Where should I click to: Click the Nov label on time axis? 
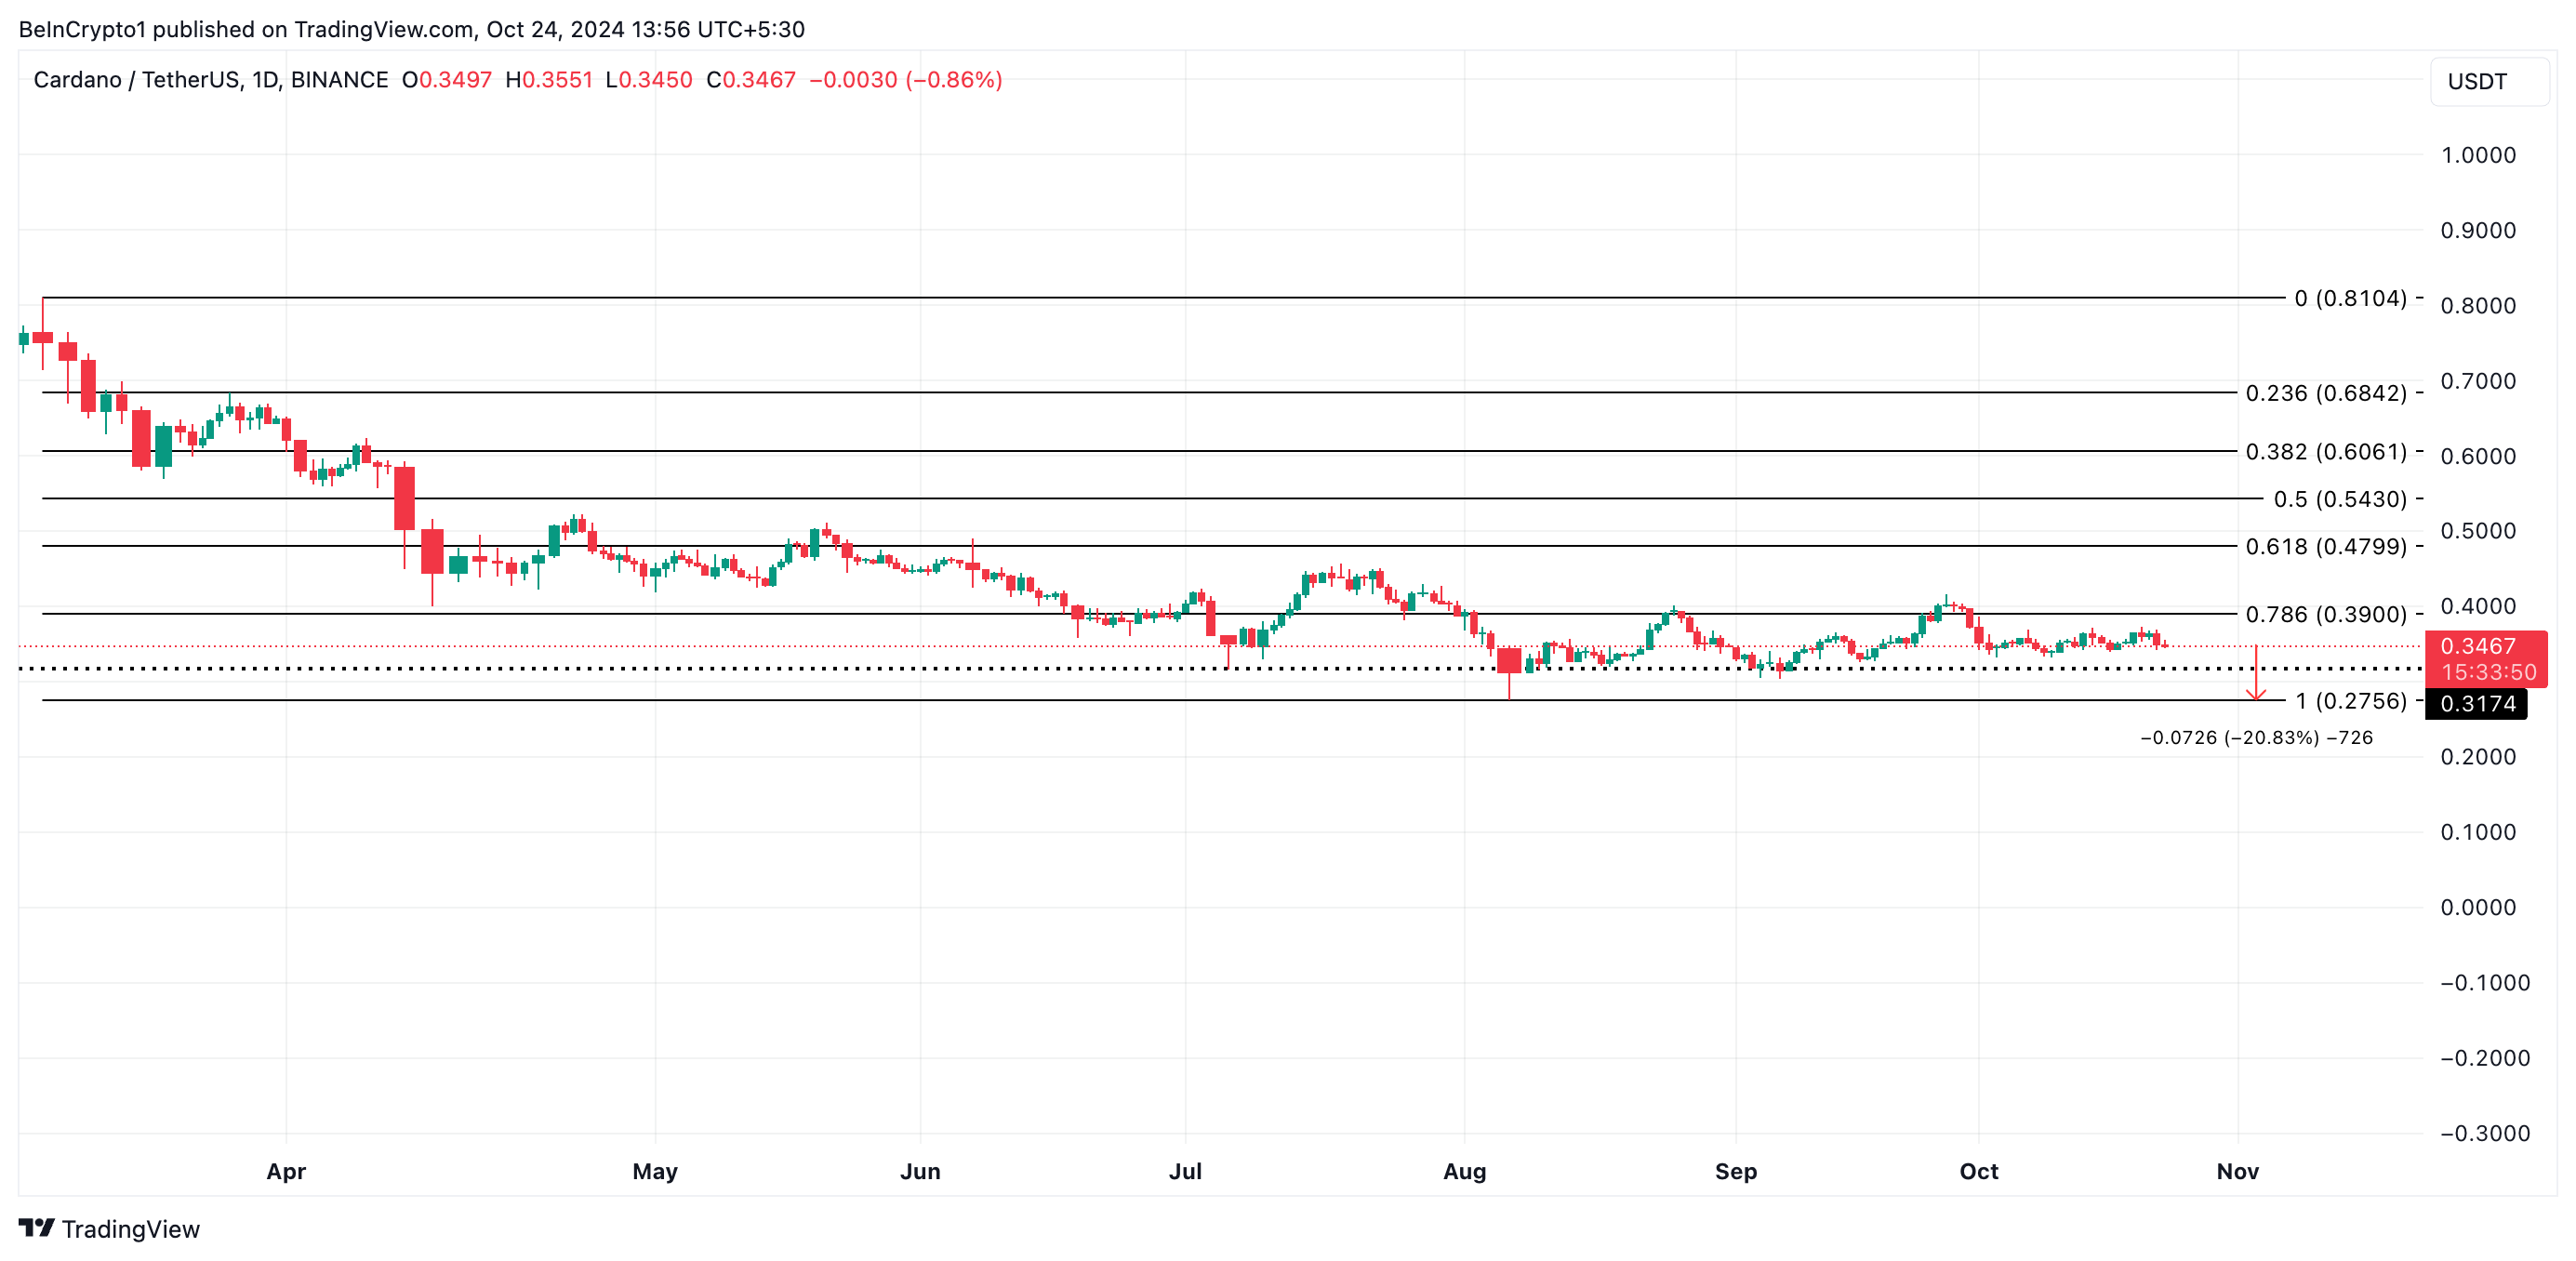2237,1171
